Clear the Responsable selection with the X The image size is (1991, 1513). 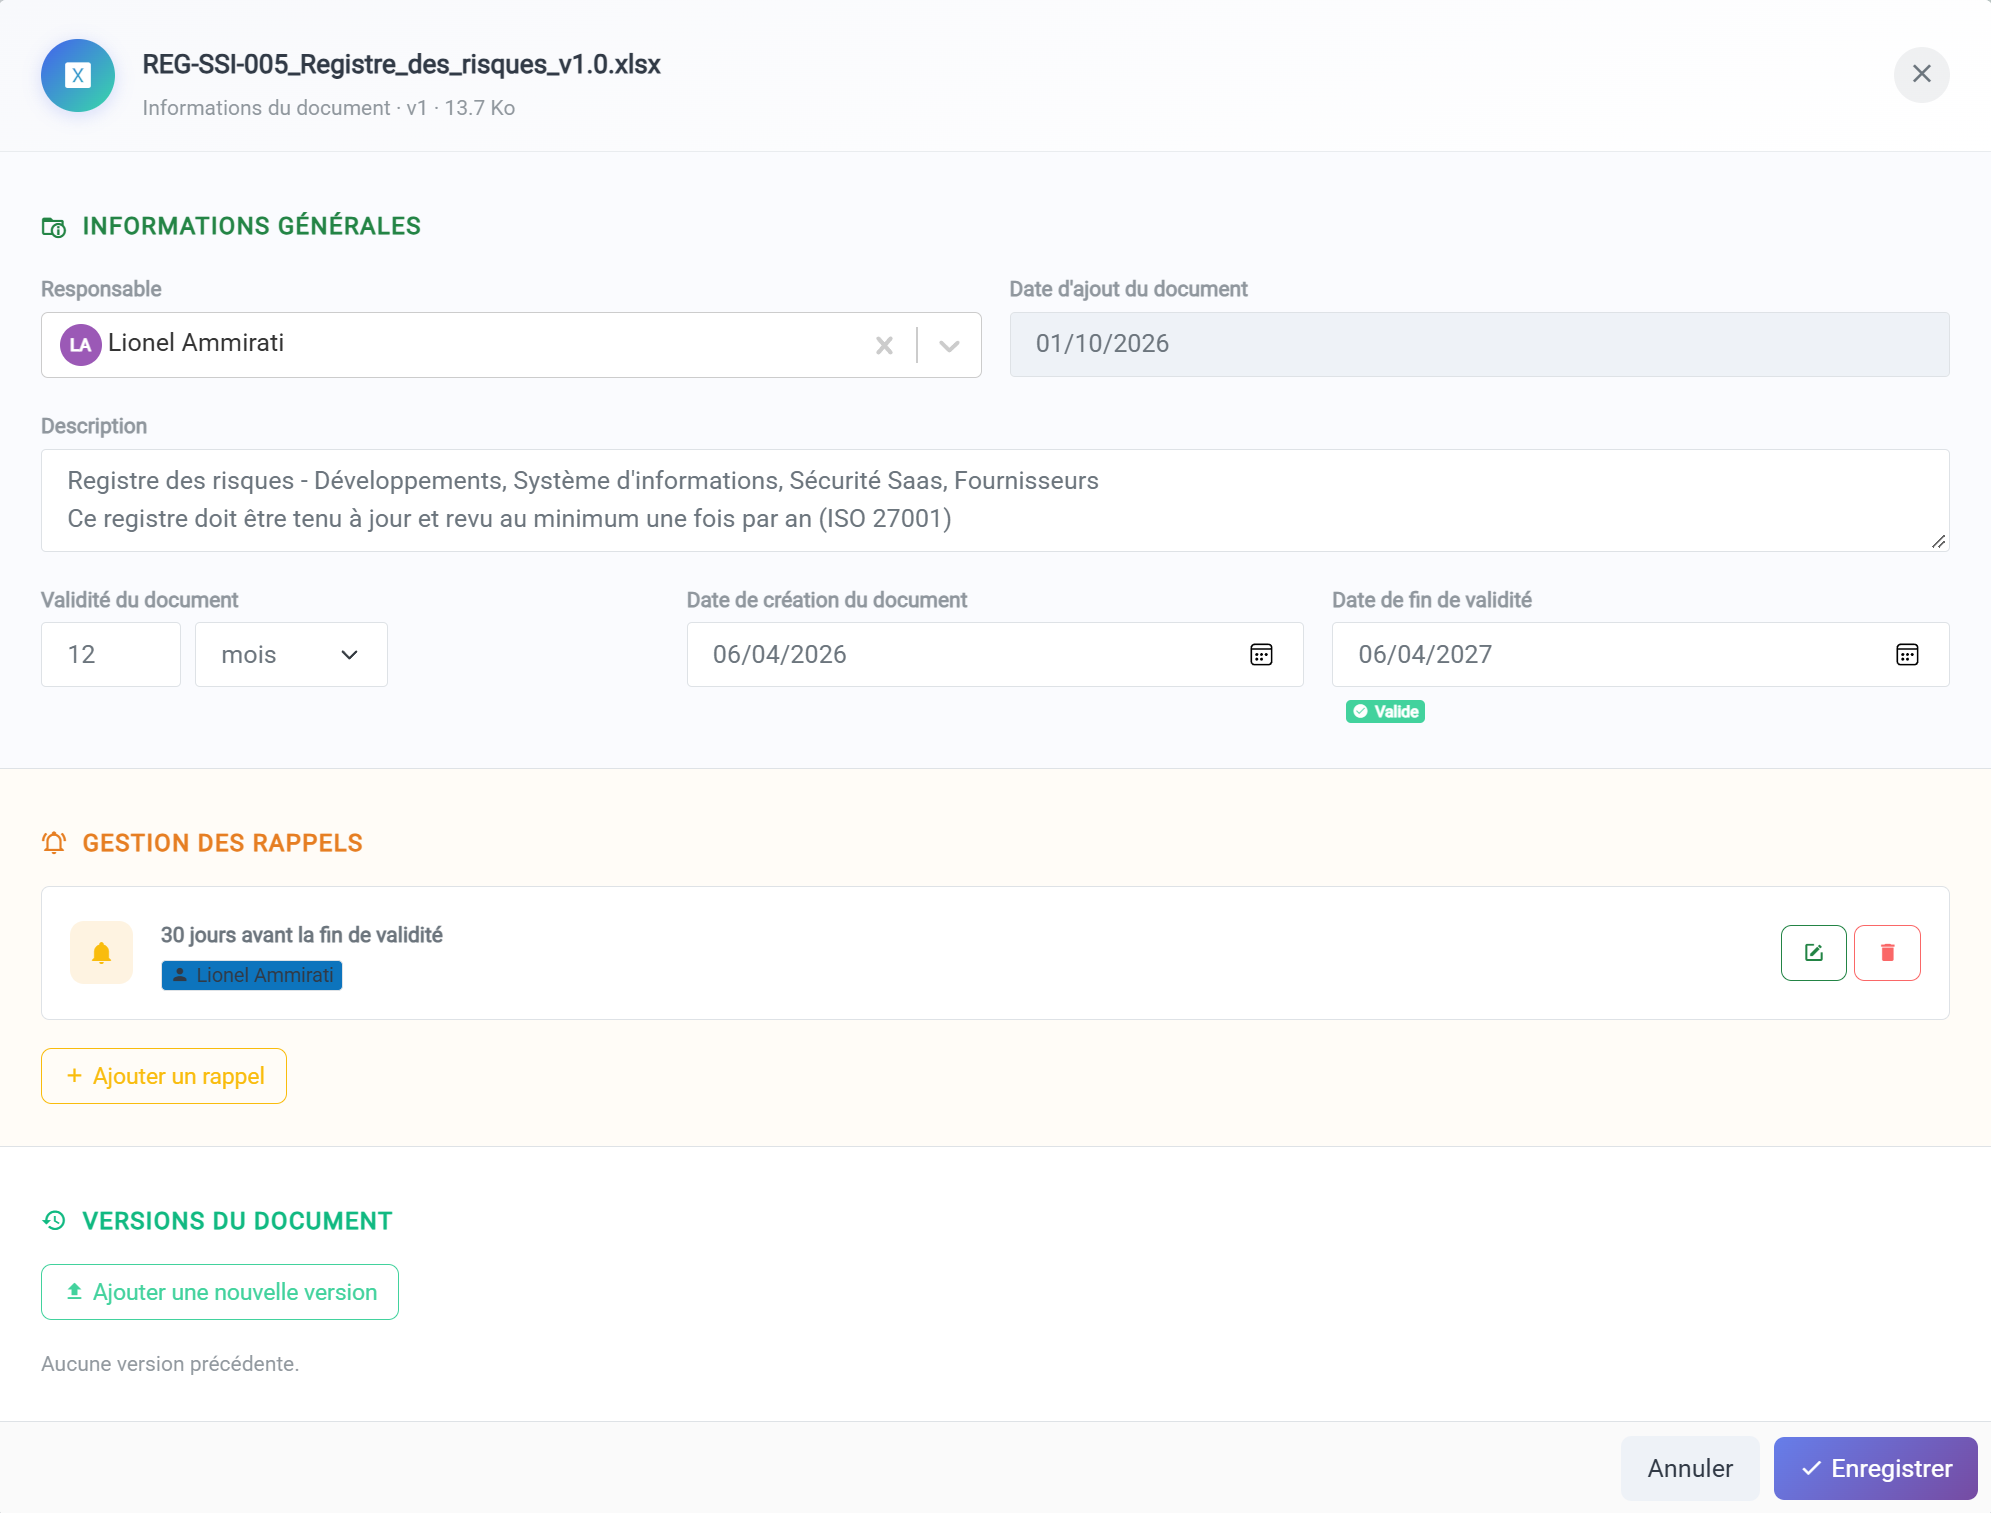pyautogui.click(x=884, y=345)
